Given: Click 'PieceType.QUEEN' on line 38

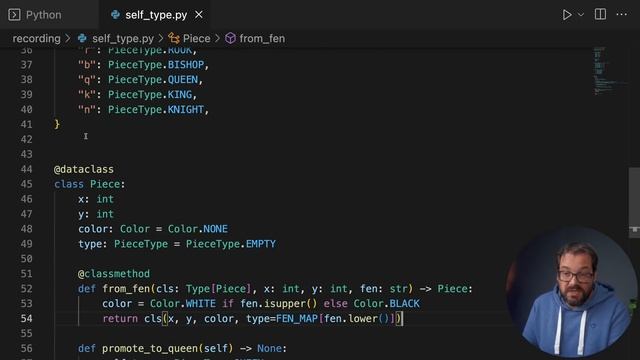Looking at the screenshot, I should coord(153,80).
